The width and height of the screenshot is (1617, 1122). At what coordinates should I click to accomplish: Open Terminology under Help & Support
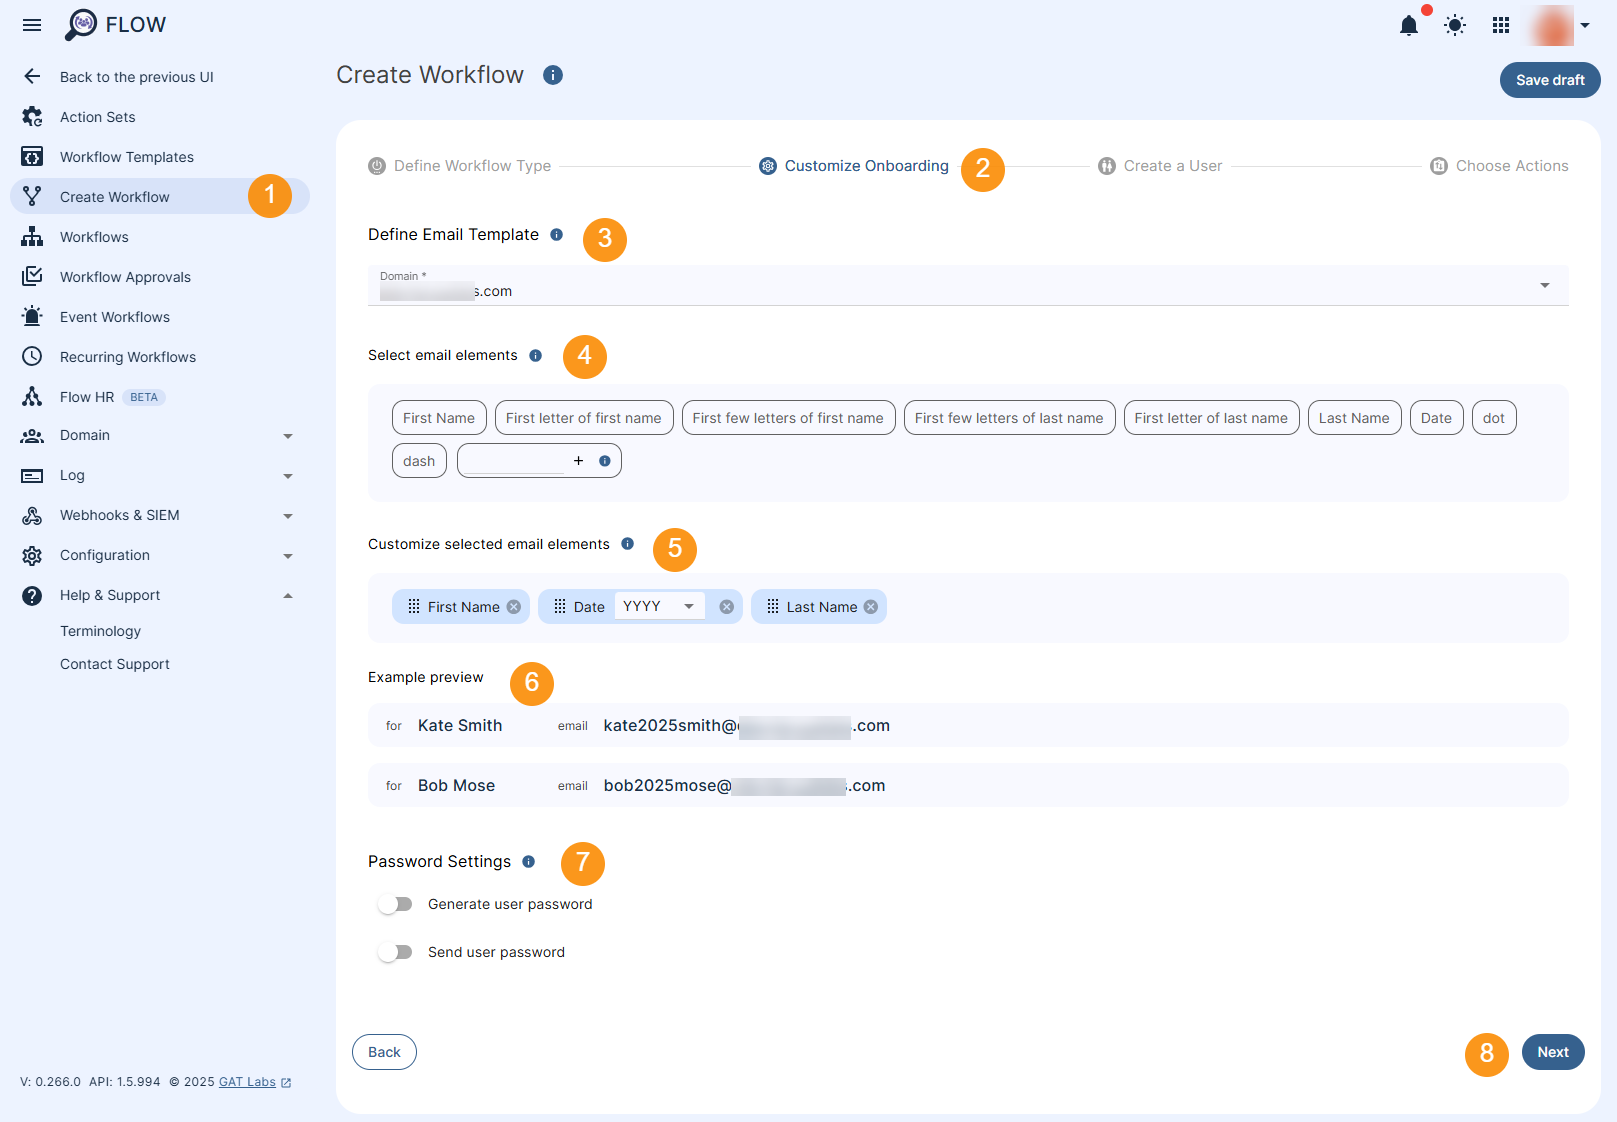[x=100, y=630]
